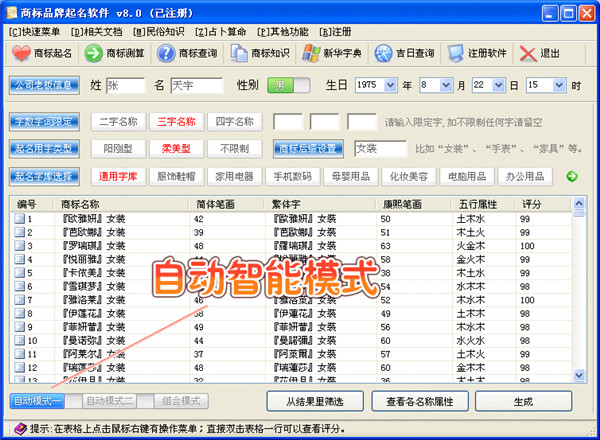Select 四字名称 name length option

[235, 122]
